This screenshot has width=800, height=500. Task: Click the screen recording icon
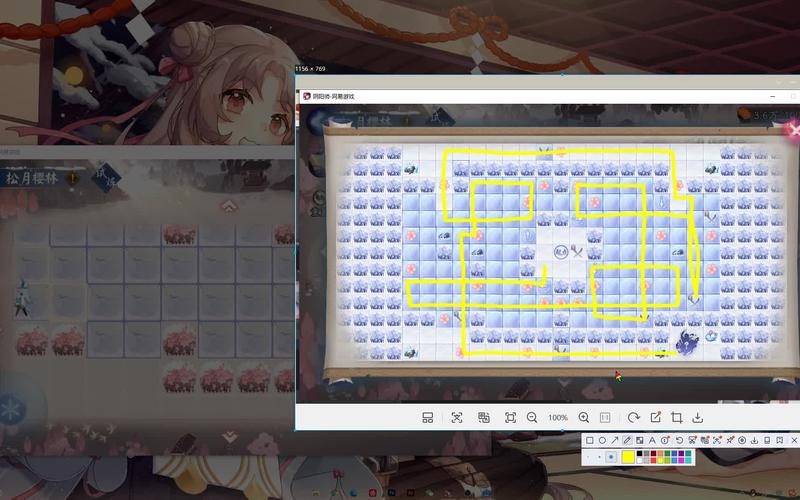[742, 440]
